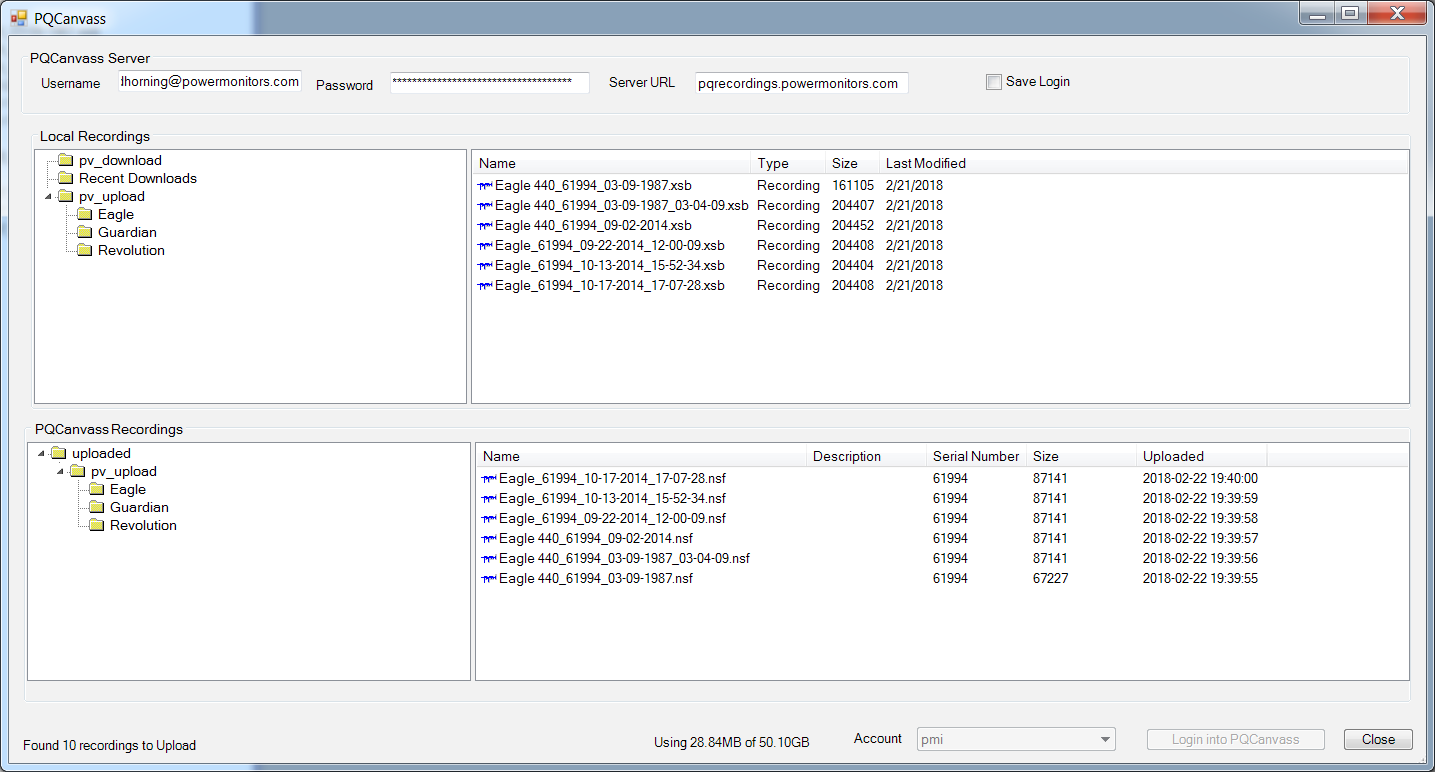This screenshot has height=772, width=1435.
Task: Select the recording icon next to Eagle 440_61994_09-02-2014.xsb
Action: pyautogui.click(x=486, y=225)
